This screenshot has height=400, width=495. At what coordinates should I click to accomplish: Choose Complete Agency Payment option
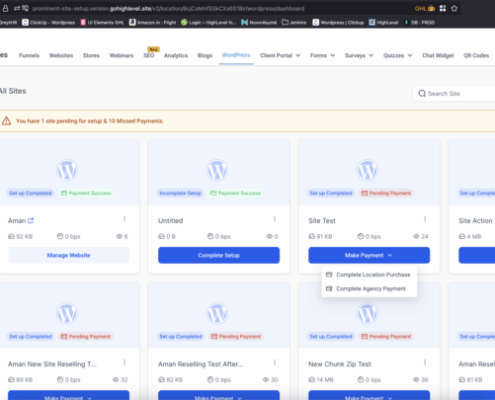click(369, 289)
